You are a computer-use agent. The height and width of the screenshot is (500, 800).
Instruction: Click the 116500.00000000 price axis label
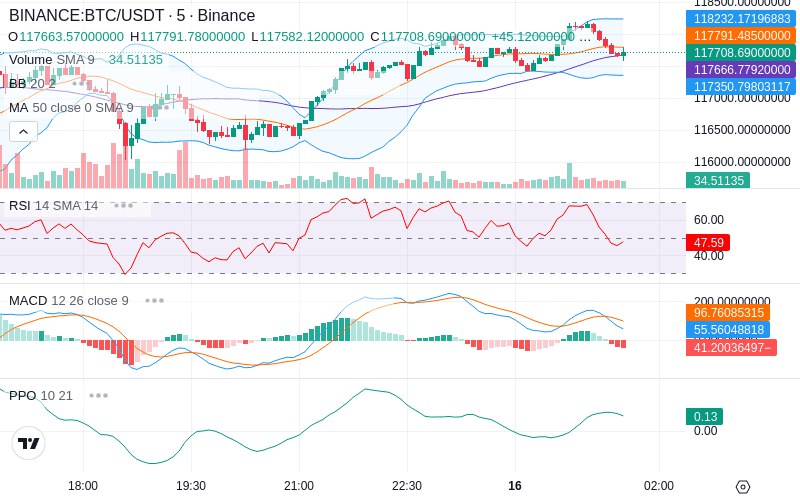(x=742, y=130)
